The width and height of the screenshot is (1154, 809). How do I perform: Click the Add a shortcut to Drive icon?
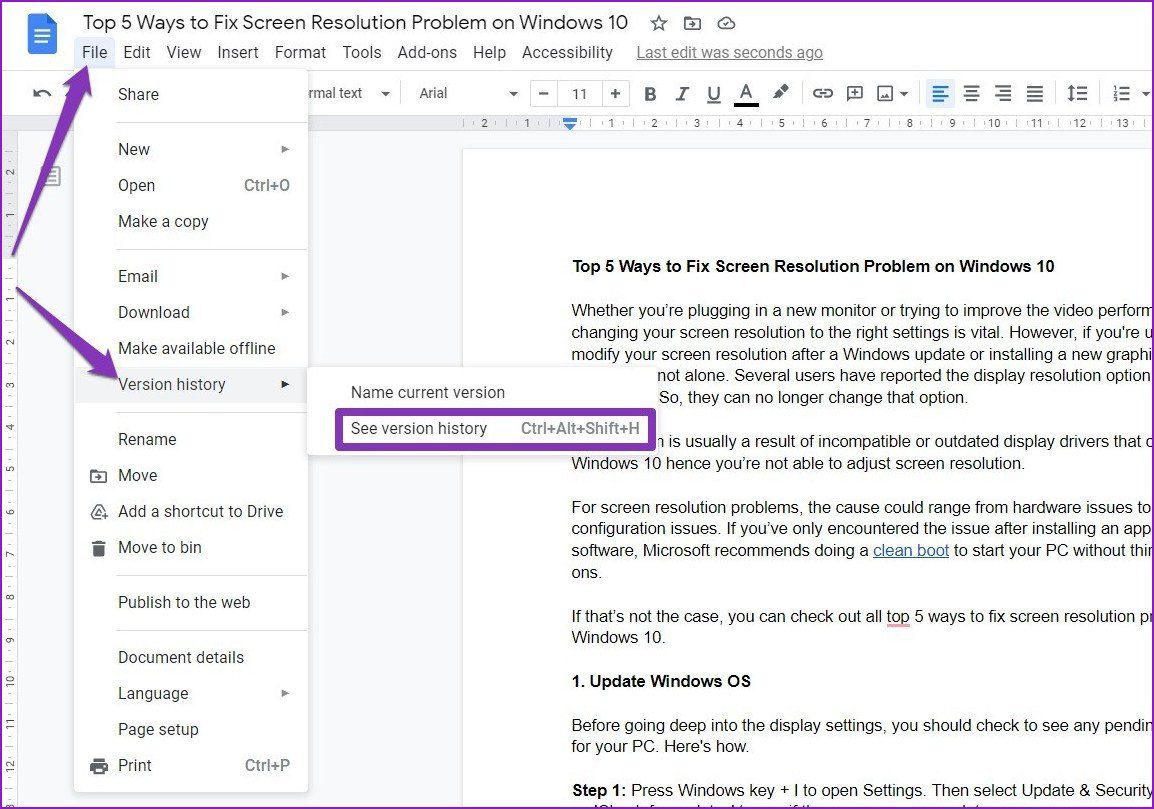[99, 512]
